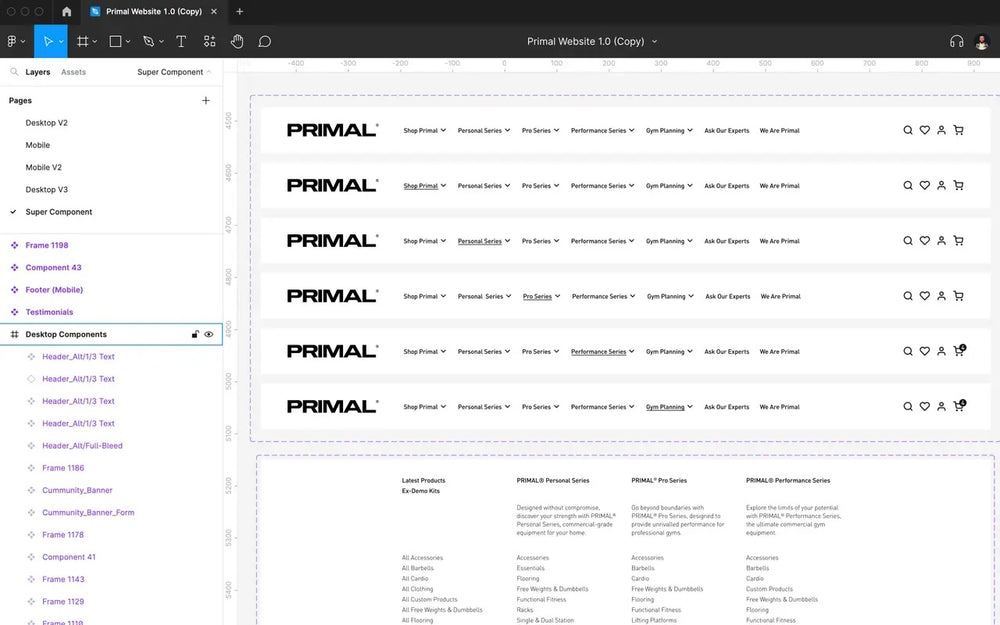Select the Cummunity_Banner_Form layer
Image resolution: width=1000 pixels, height=625 pixels.
pyautogui.click(x=88, y=513)
